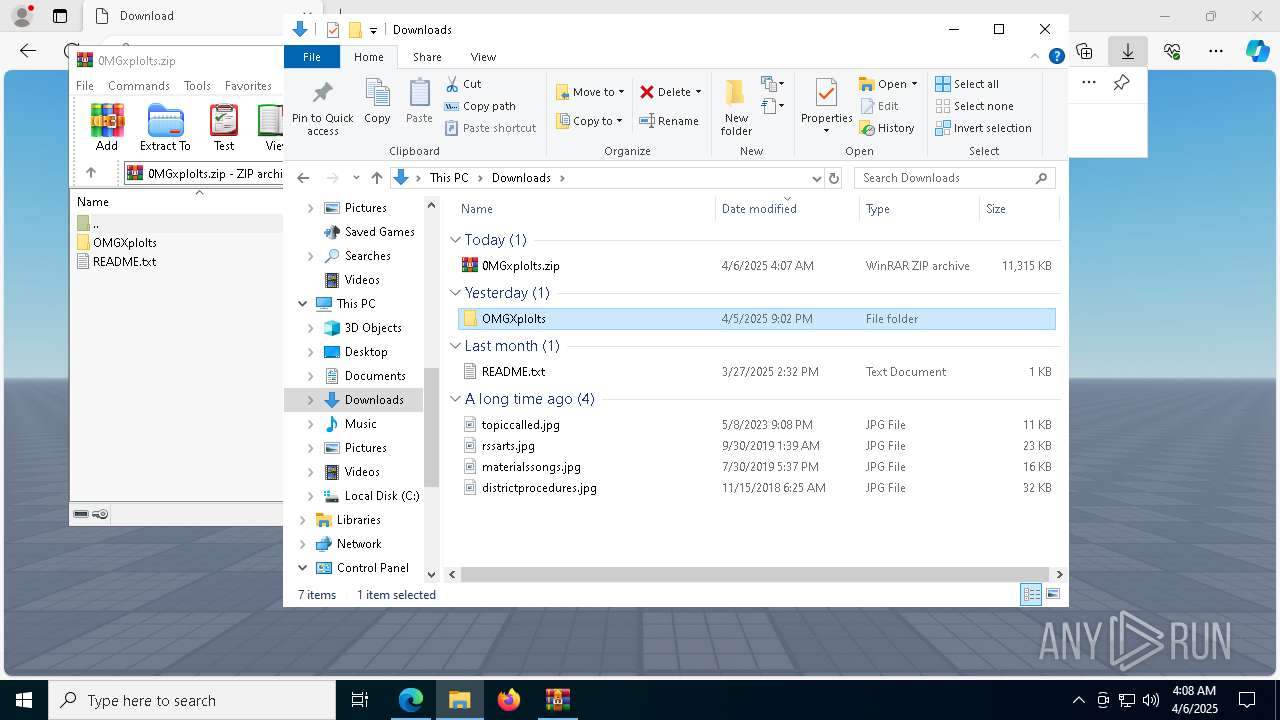Viewport: 1280px width, 720px height.
Task: Click the Cut scissors icon
Action: click(452, 84)
